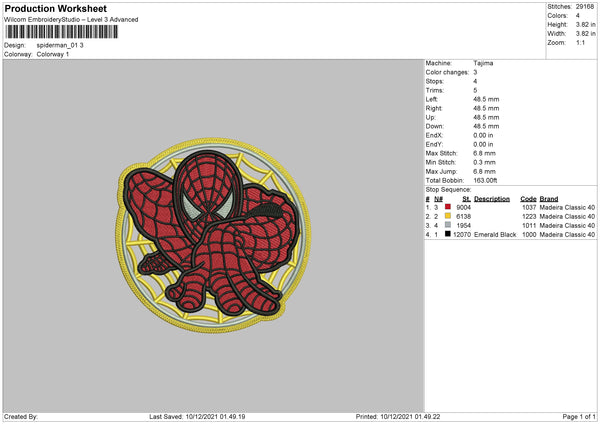Image resolution: width=600 pixels, height=424 pixels.
Task: Click the Colorway 1 value
Action: [x=55, y=54]
